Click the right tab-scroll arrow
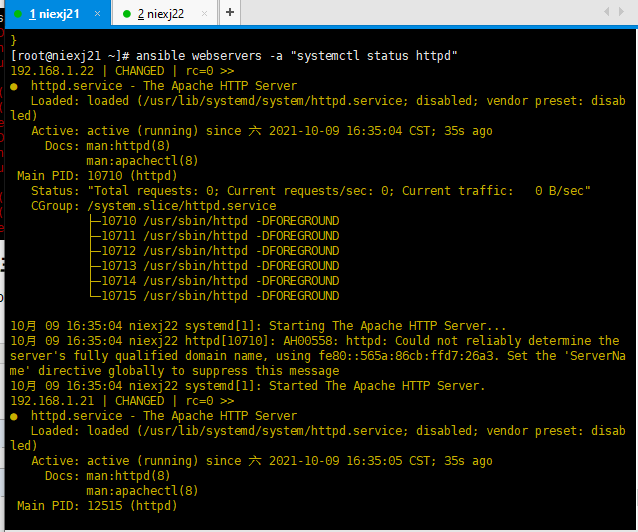Image resolution: width=638 pixels, height=532 pixels. coord(621,11)
